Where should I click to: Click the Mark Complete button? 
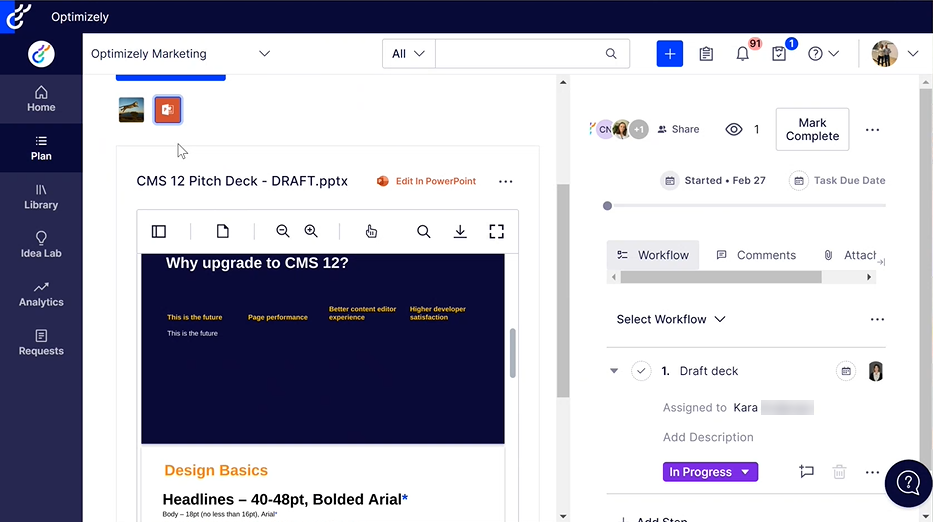812,129
